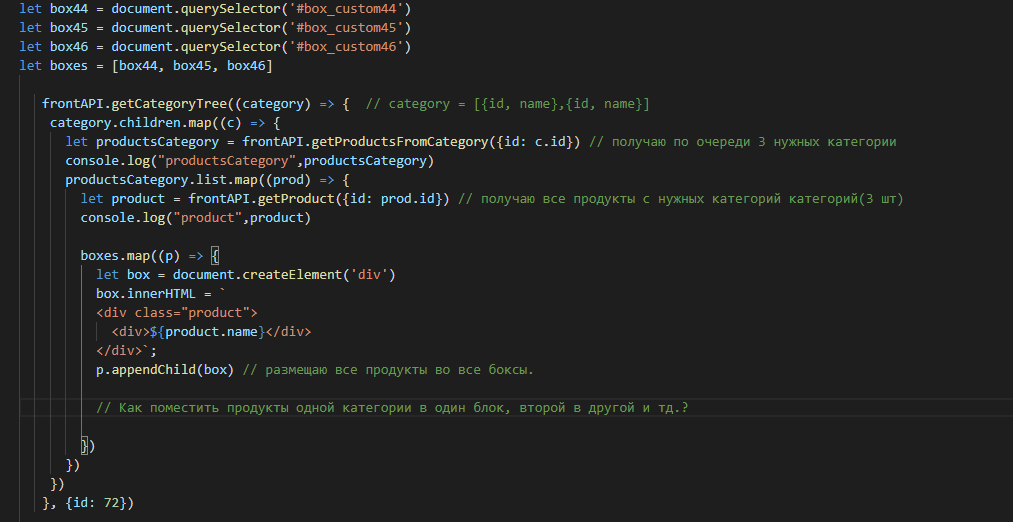This screenshot has height=522, width=1013.
Task: Click the console.log "productsCategory" line
Action: pyautogui.click(x=249, y=161)
